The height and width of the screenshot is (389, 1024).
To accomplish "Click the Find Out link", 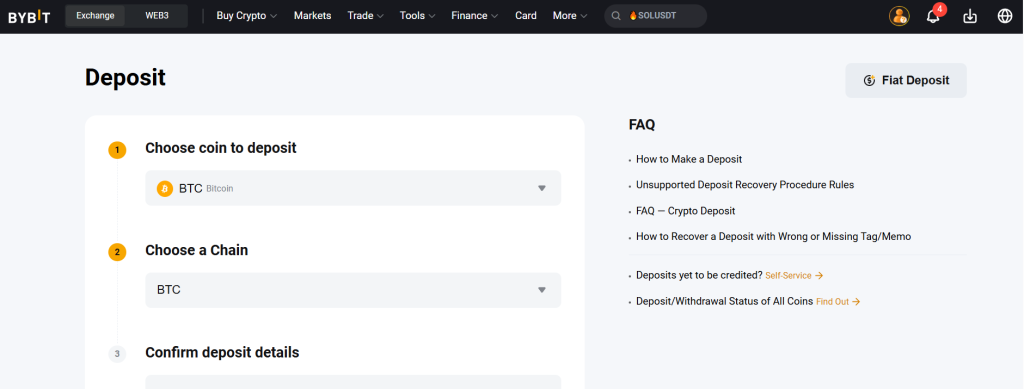I will click(x=833, y=302).
